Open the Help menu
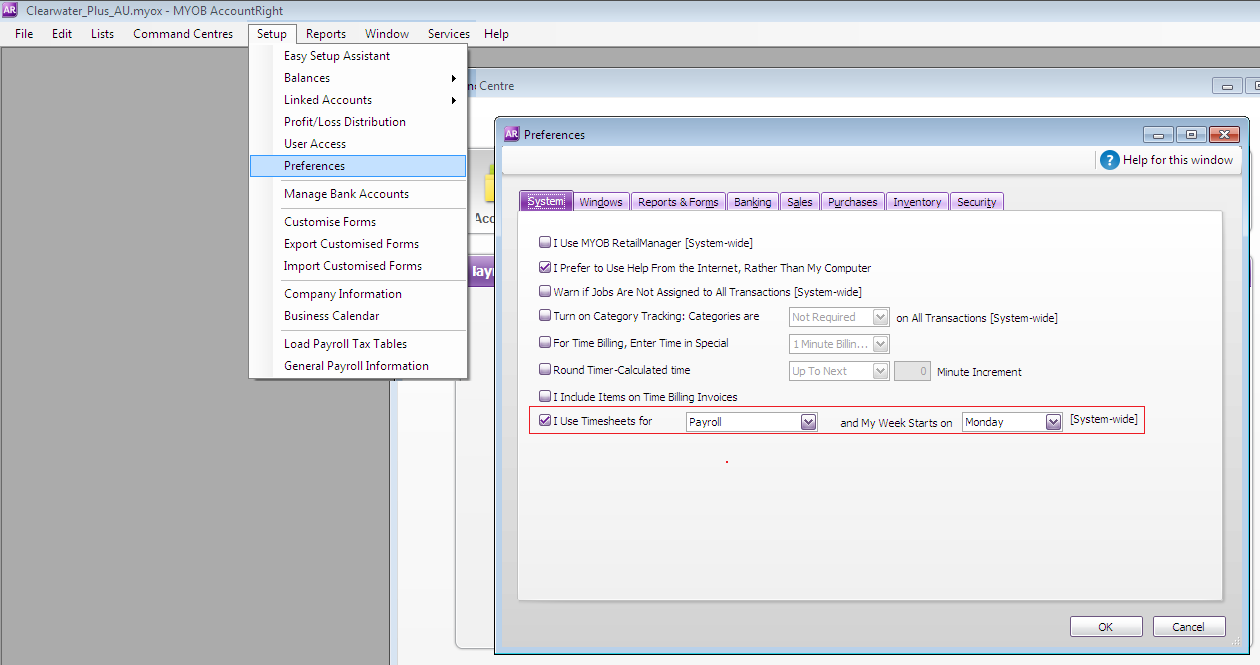 pos(496,34)
